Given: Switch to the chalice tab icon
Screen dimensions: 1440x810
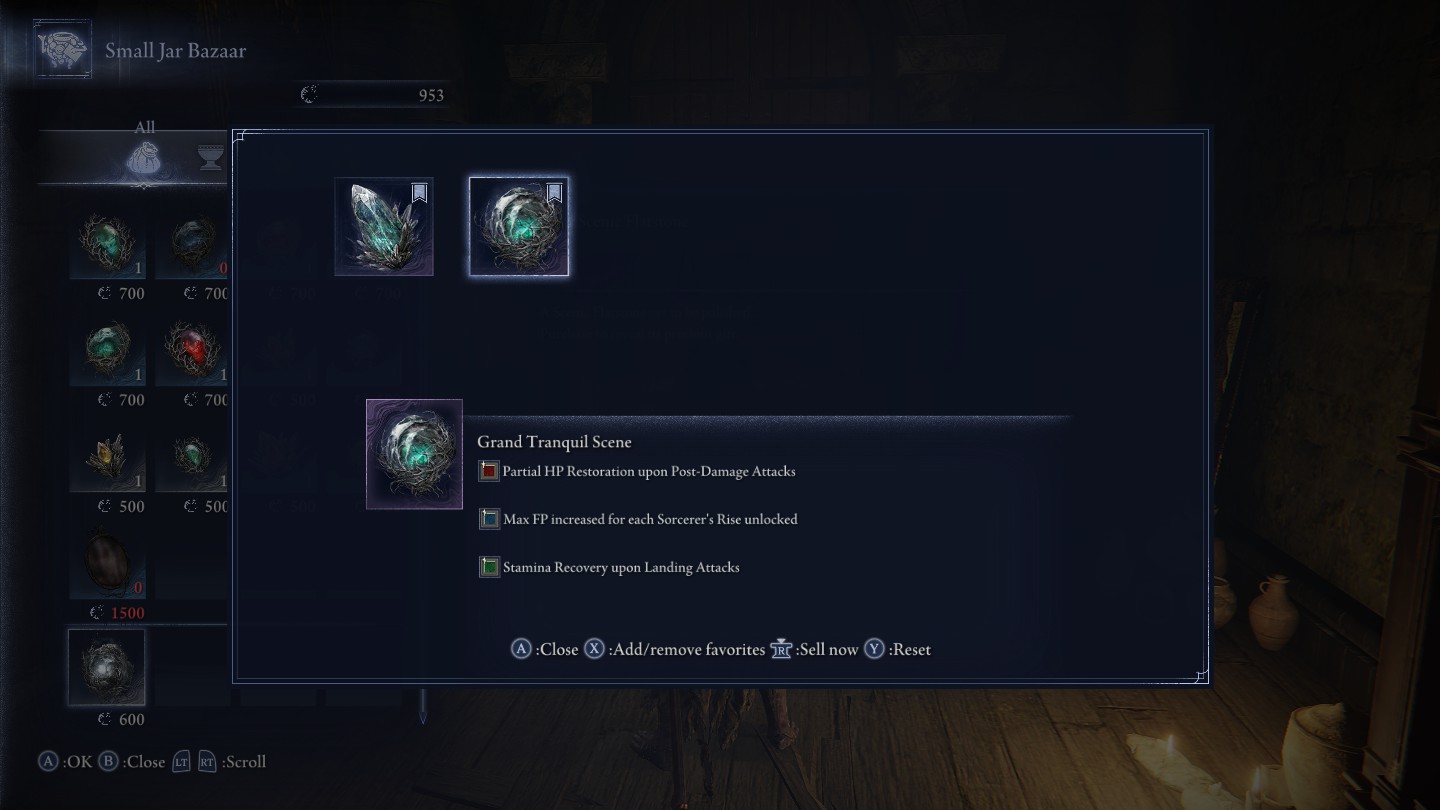Looking at the screenshot, I should (211, 158).
